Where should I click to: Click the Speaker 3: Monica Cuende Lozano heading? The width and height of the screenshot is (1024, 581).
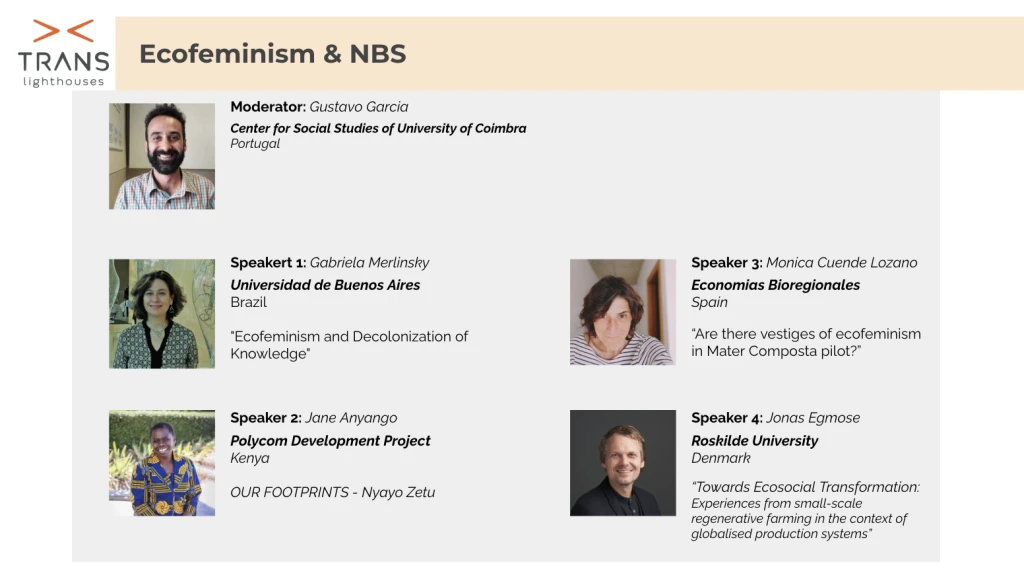click(x=804, y=263)
